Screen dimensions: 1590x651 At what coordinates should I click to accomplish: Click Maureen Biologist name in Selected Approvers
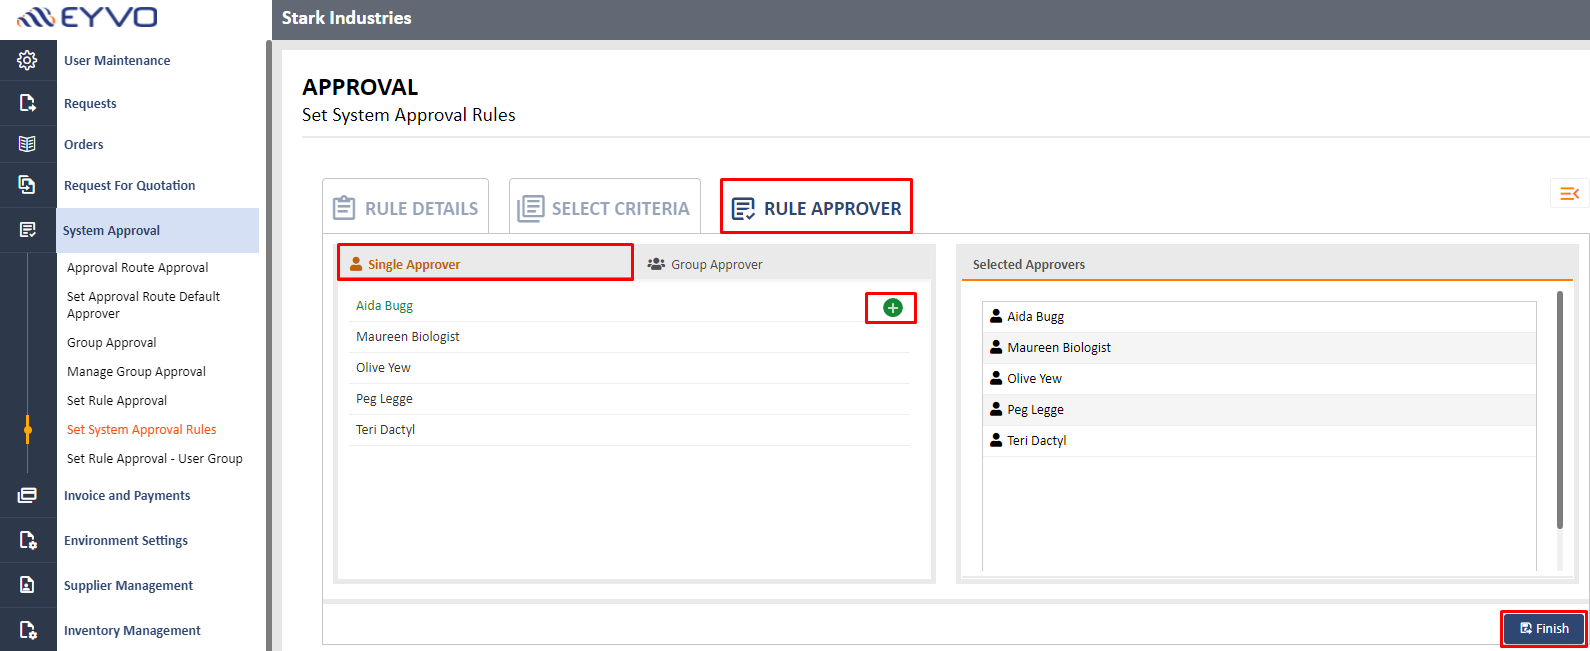point(1059,348)
